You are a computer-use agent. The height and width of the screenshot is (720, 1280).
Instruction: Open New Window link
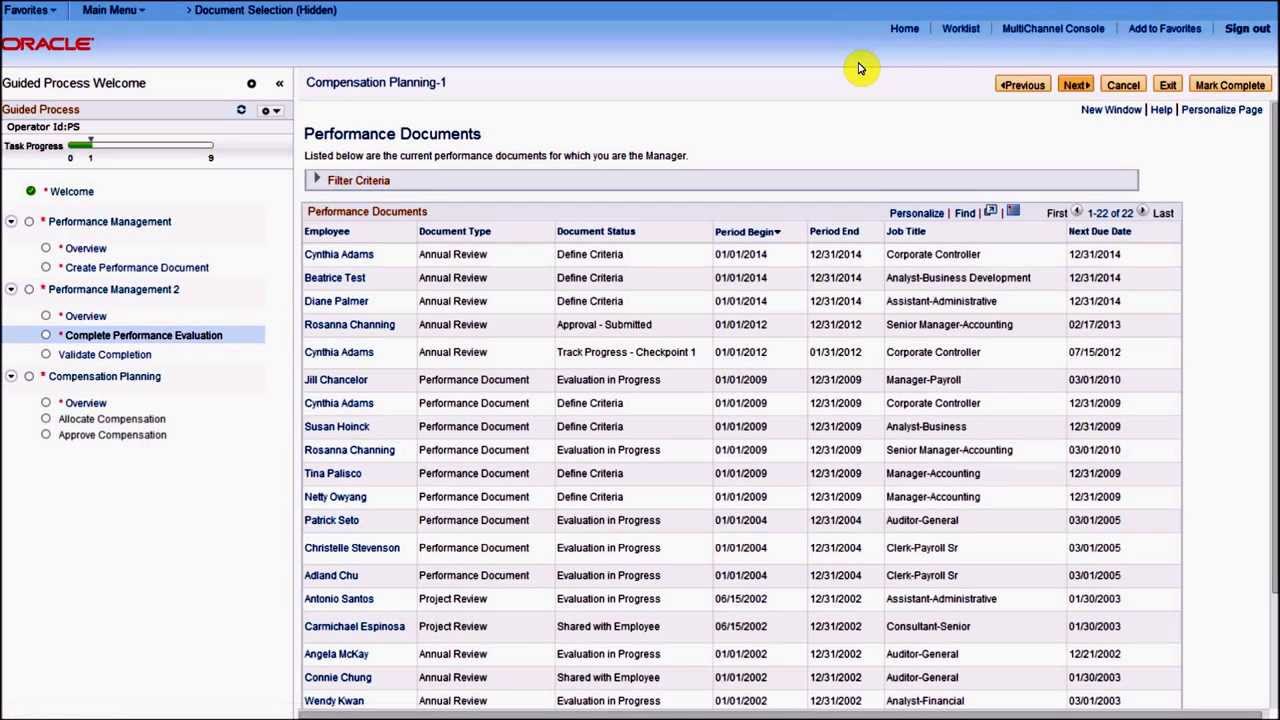pos(1110,110)
